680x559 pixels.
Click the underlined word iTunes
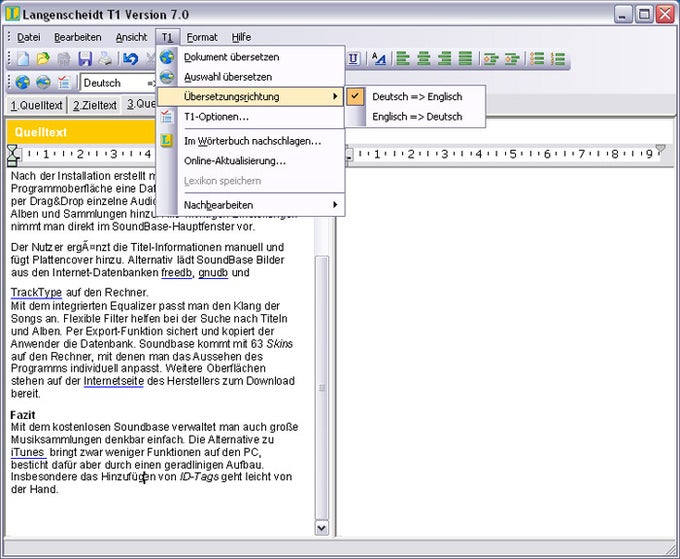28,452
